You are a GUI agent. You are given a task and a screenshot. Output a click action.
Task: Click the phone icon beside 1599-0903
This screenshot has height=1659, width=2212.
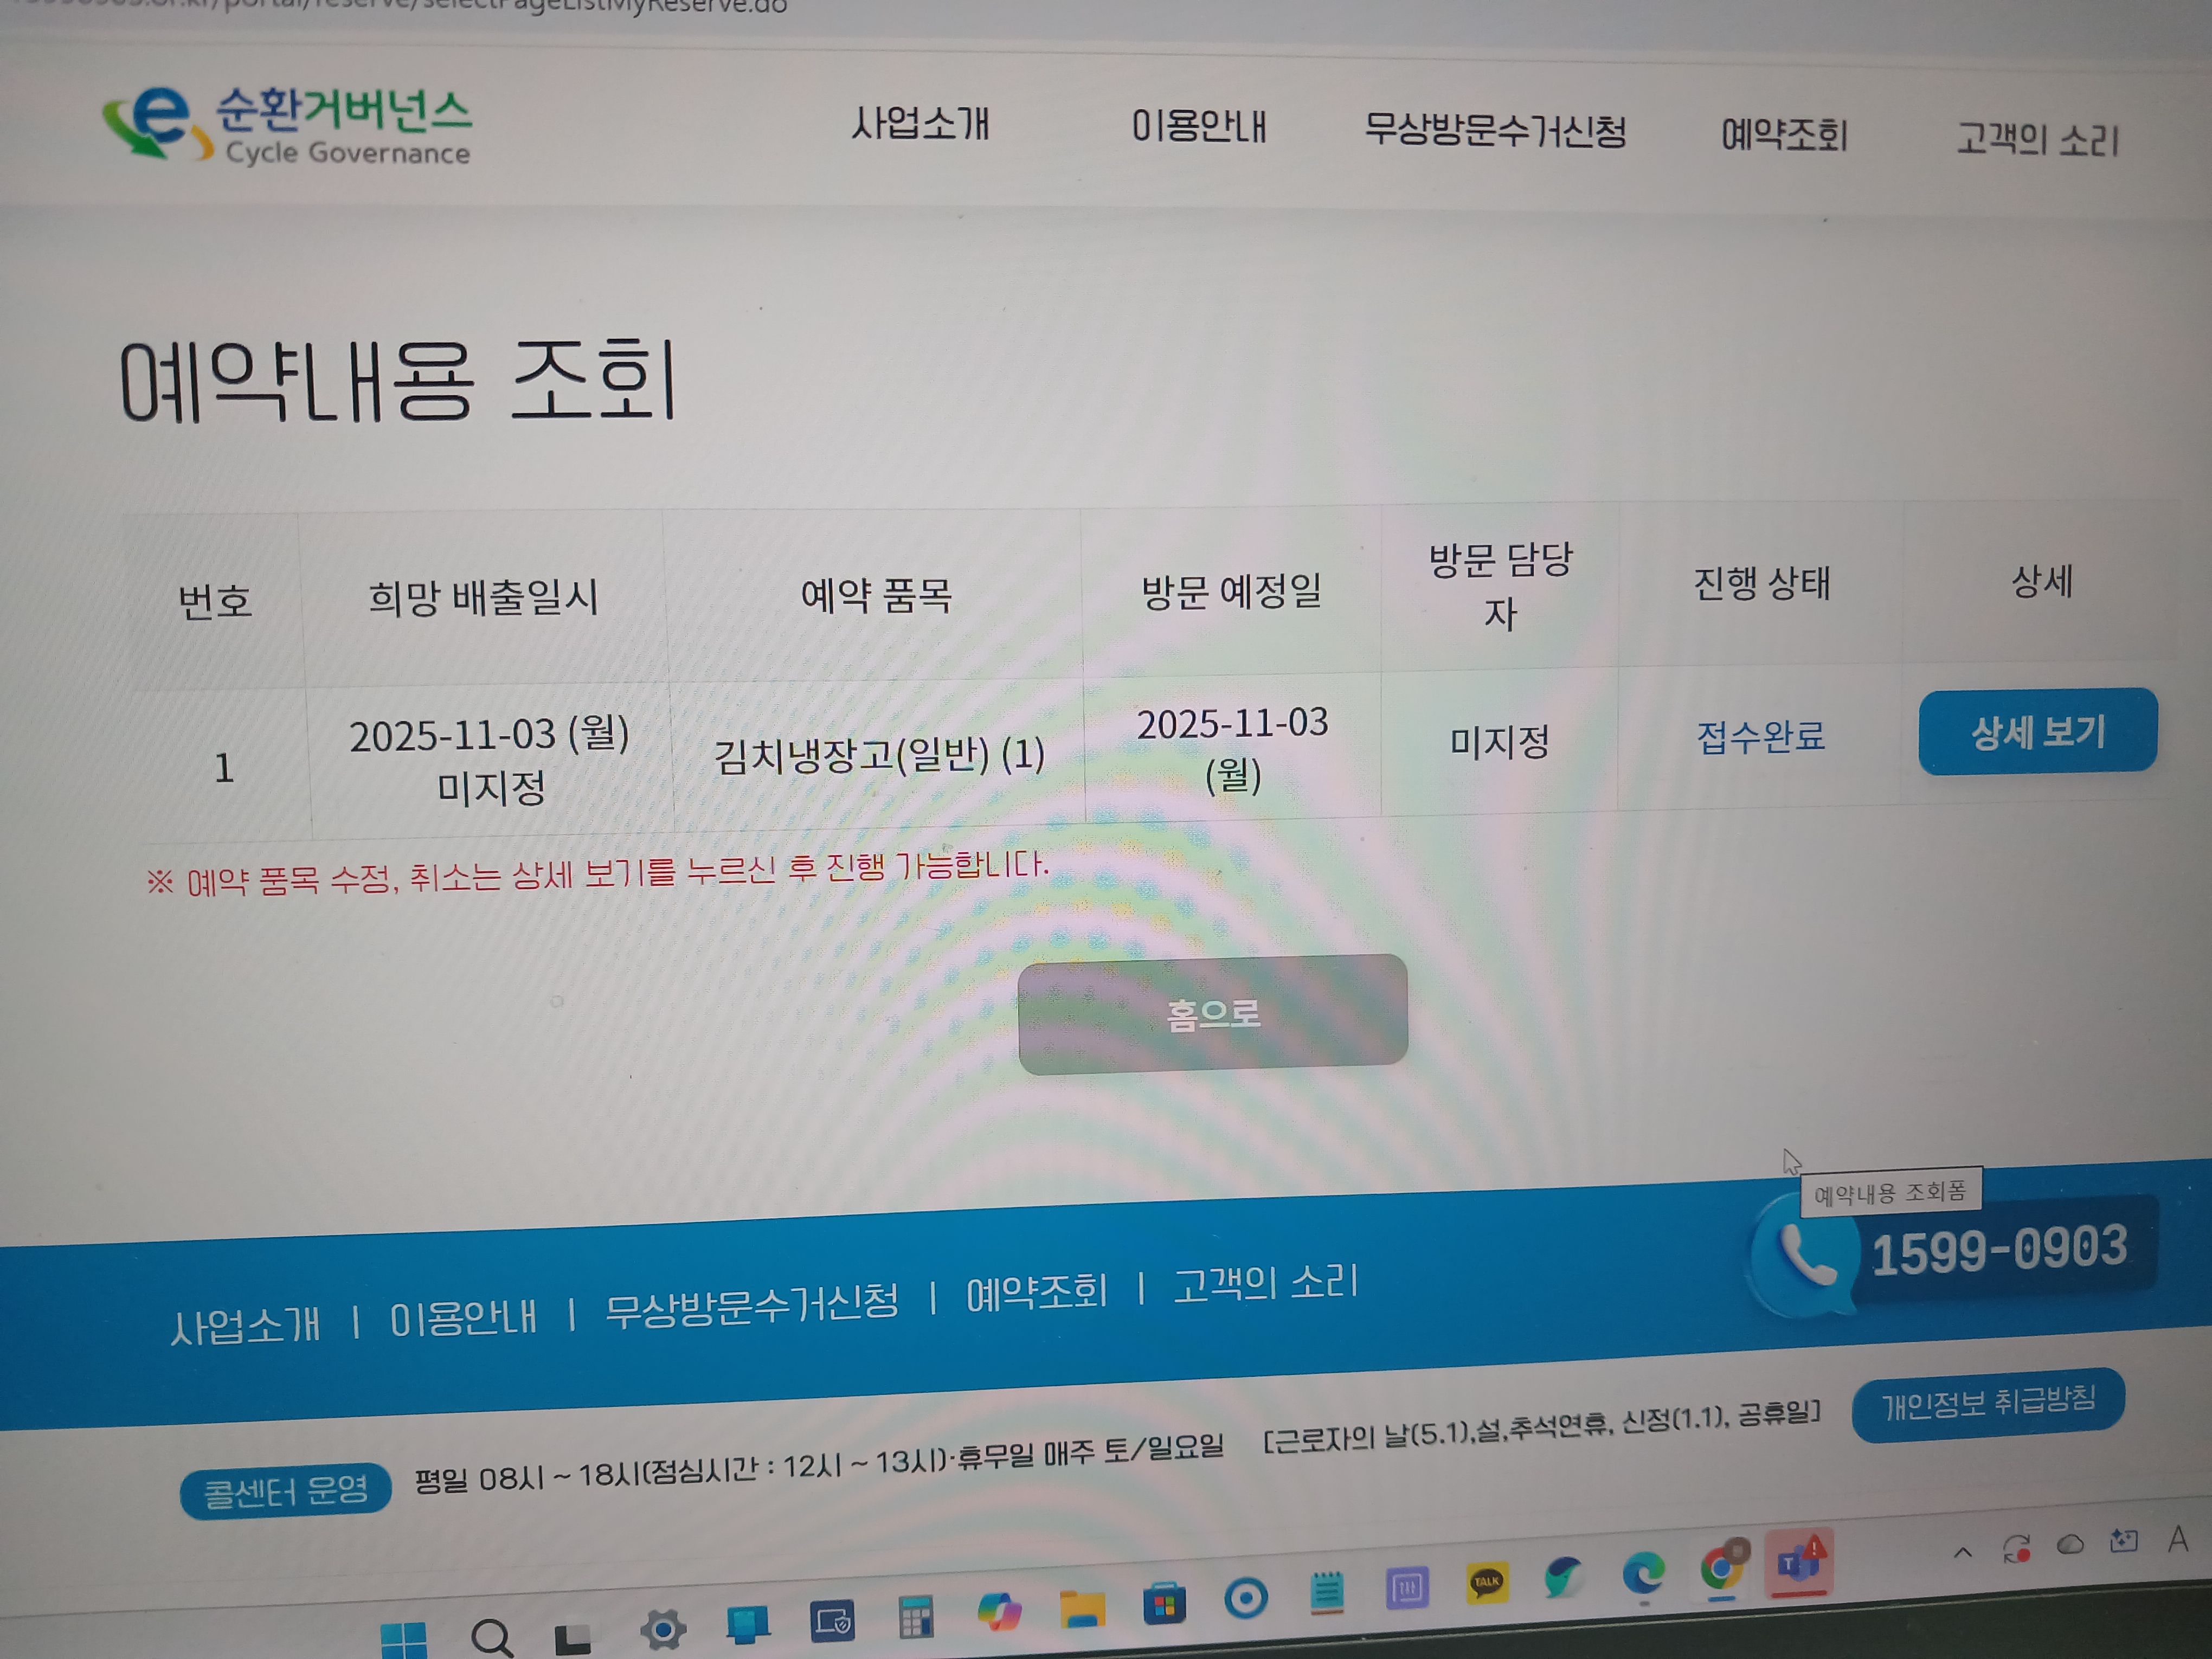[x=1806, y=1256]
